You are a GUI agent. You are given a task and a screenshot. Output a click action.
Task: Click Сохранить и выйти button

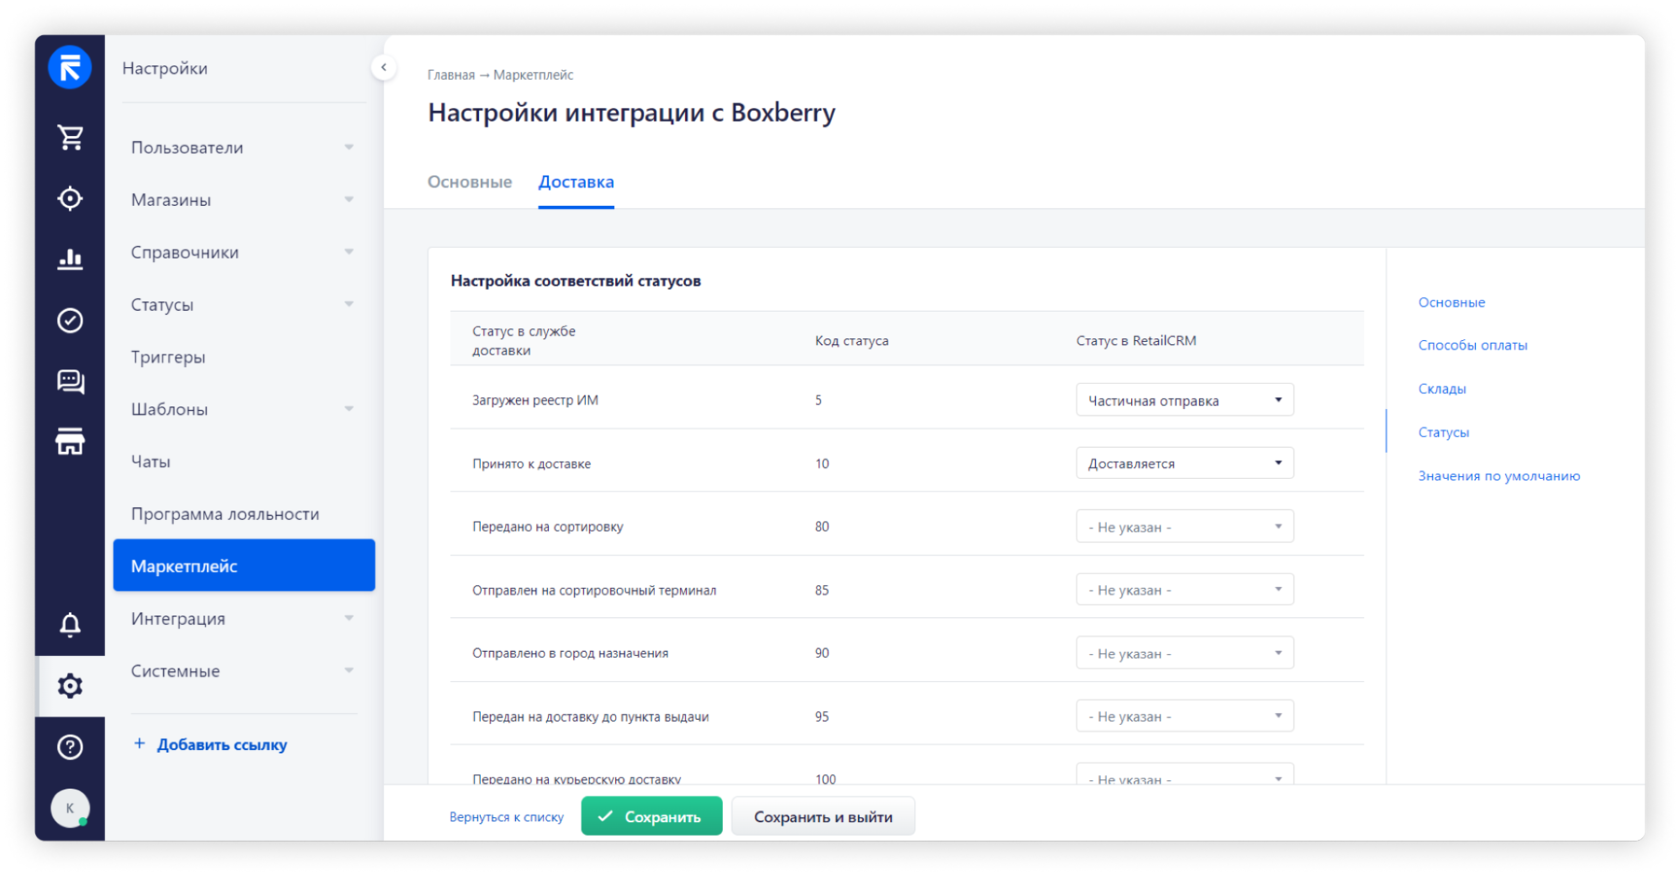[823, 816]
